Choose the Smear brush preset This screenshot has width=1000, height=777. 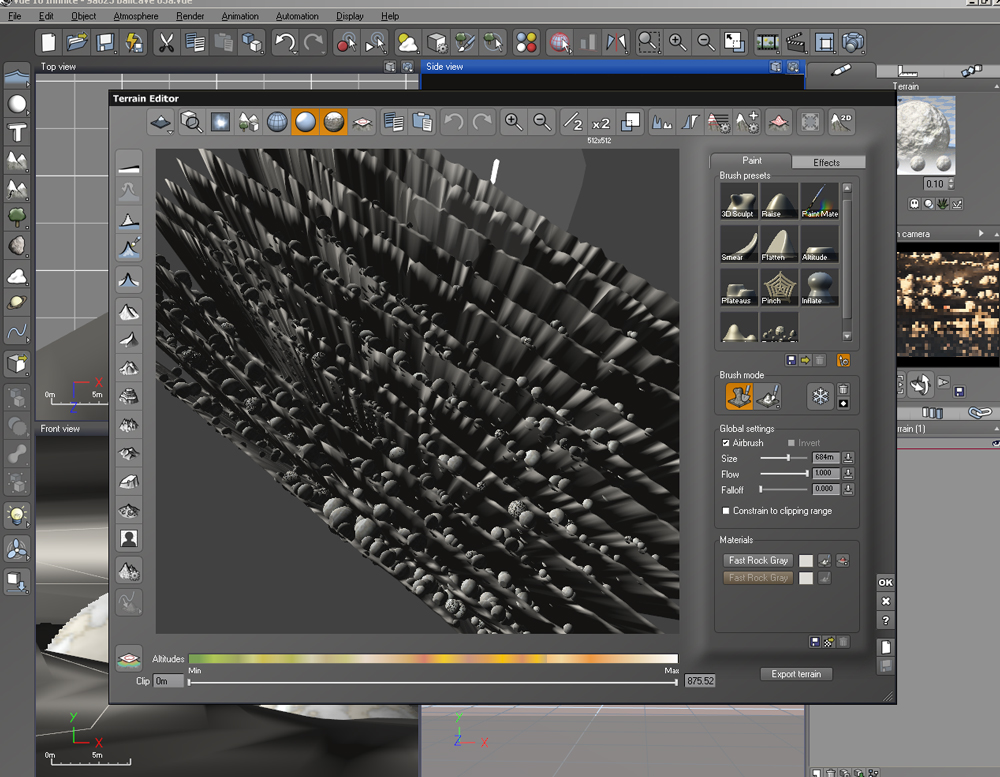pyautogui.click(x=738, y=243)
